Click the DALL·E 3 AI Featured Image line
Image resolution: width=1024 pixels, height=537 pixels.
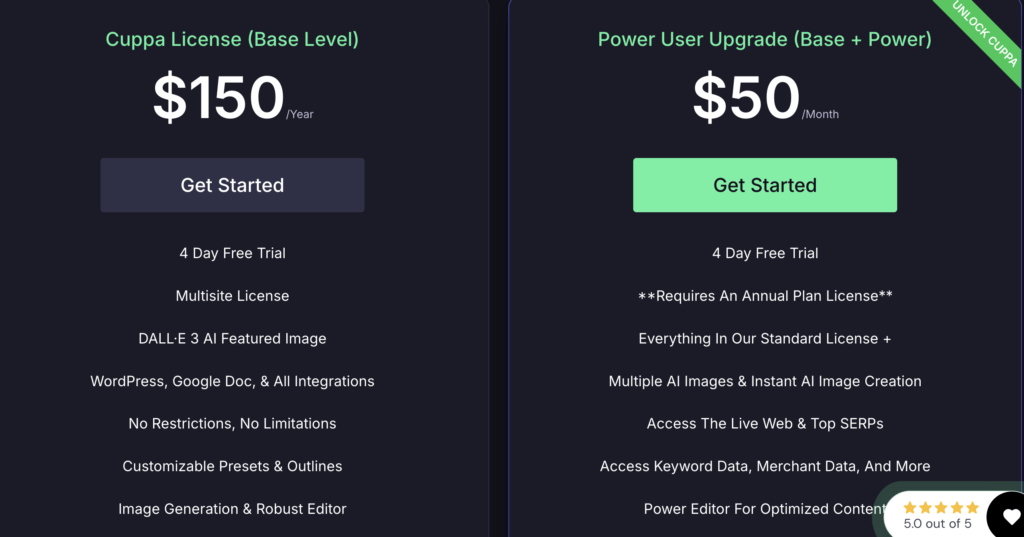click(232, 338)
